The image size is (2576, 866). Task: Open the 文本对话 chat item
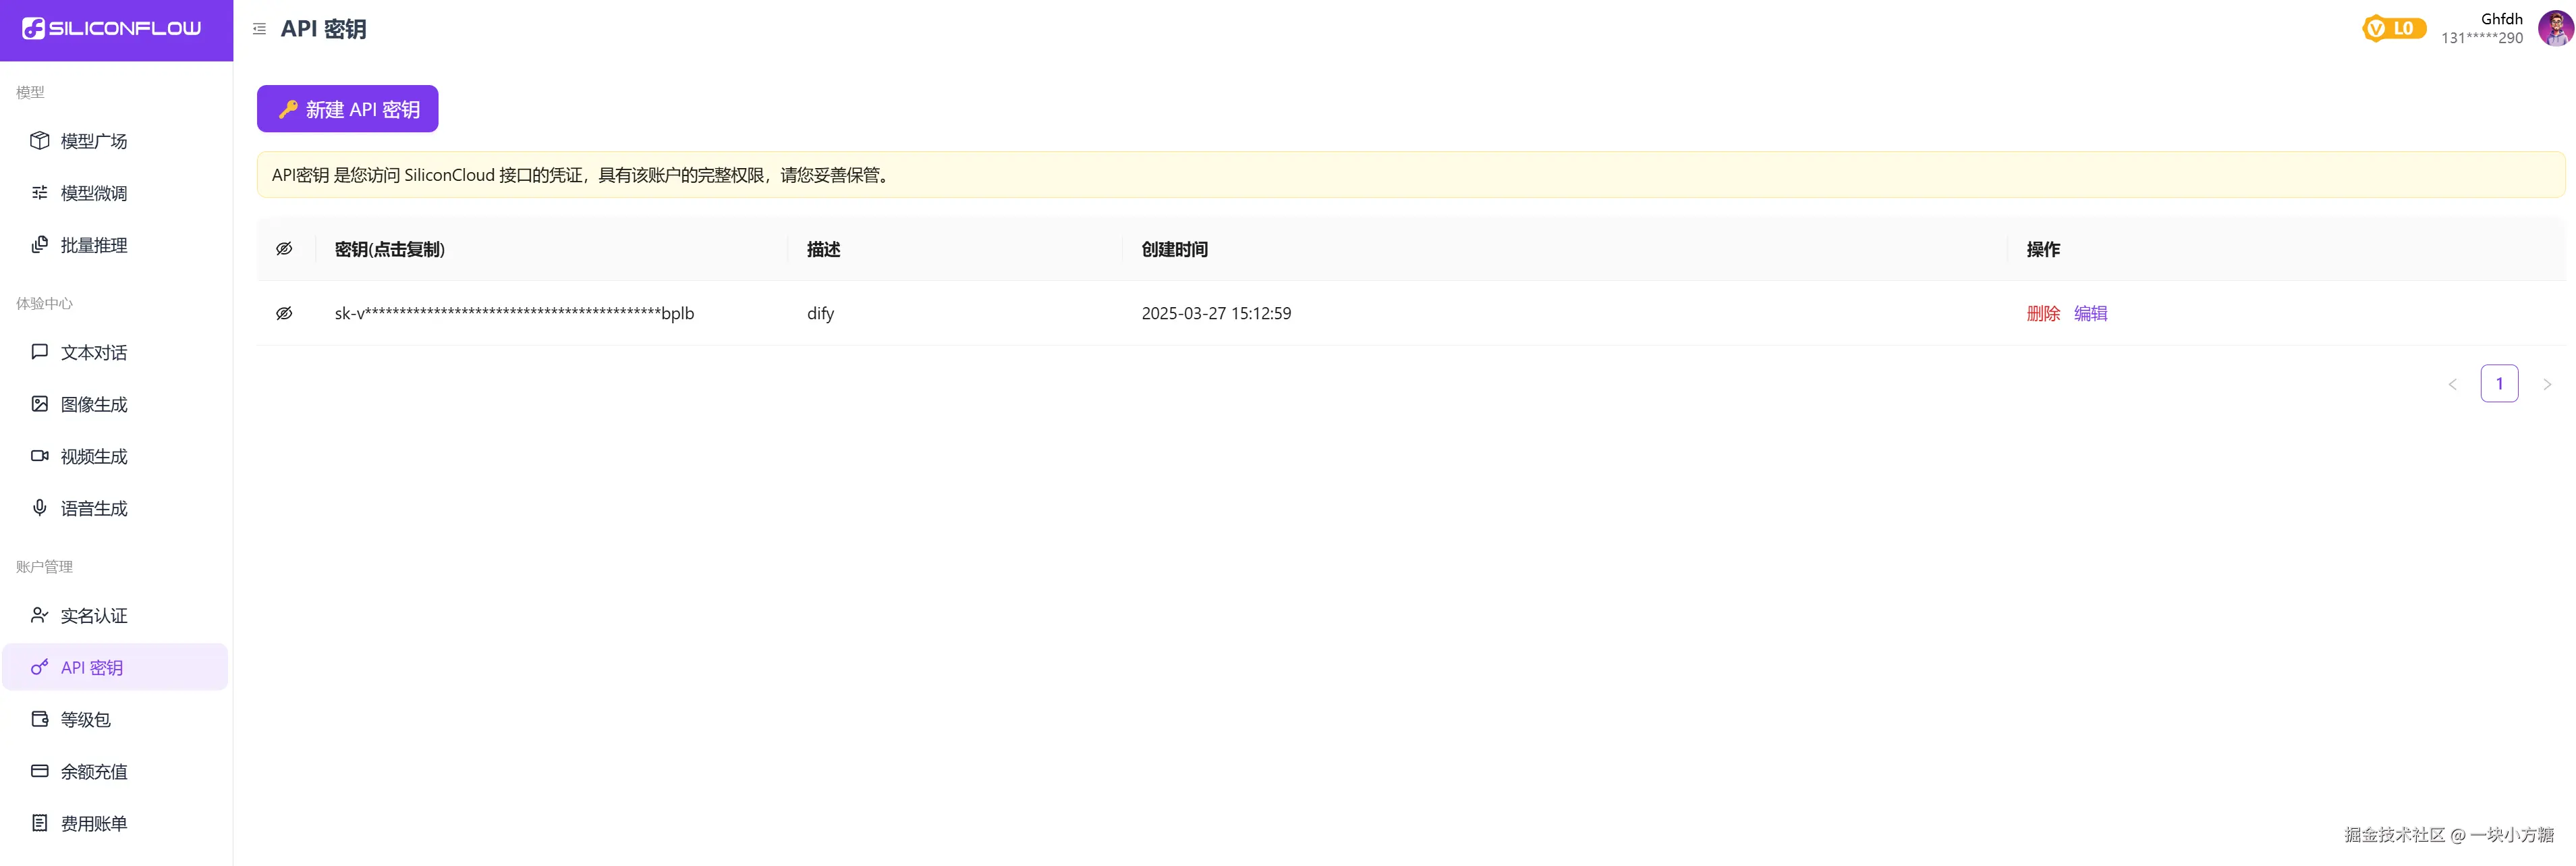coord(93,352)
